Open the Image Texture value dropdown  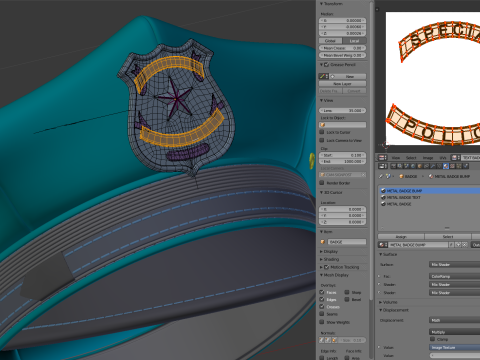pos(454,347)
